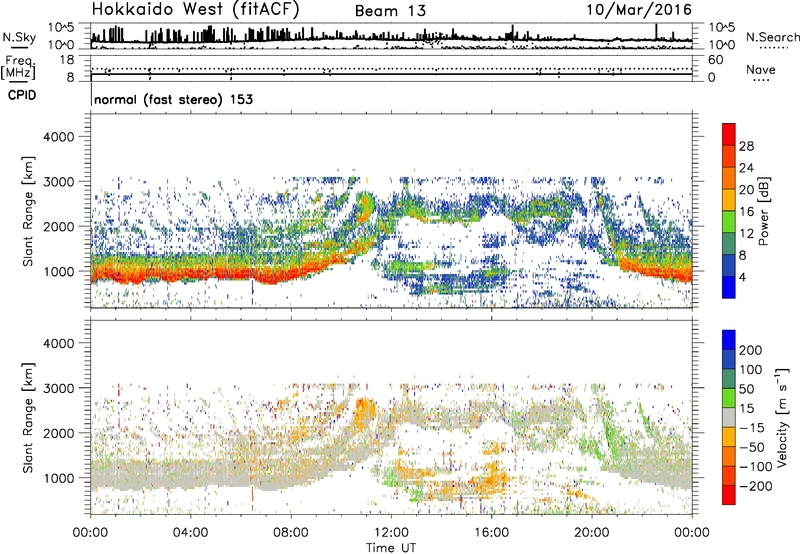Click the '60' Nave axis tick
This screenshot has height=554, width=800.
(716, 60)
